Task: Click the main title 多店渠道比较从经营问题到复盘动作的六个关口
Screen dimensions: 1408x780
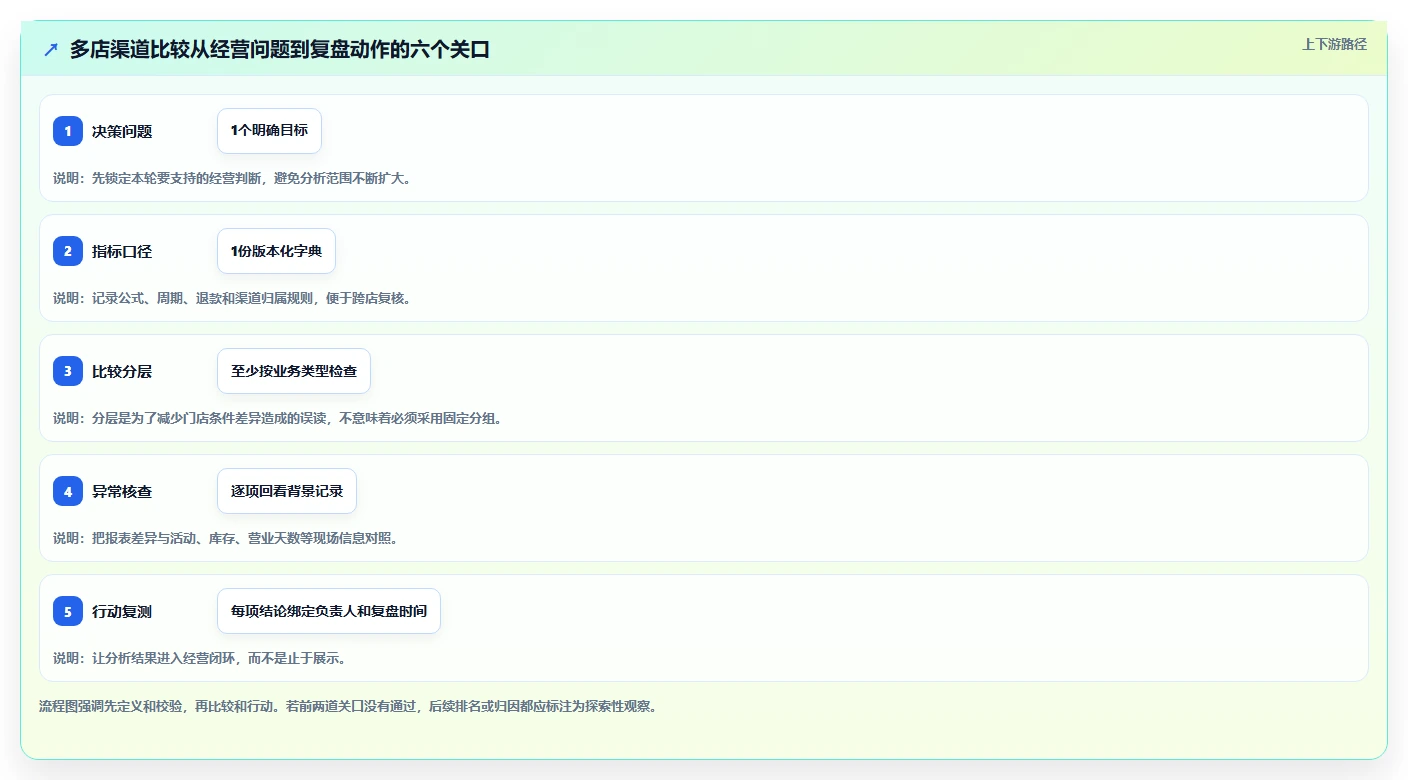Action: click(x=280, y=49)
